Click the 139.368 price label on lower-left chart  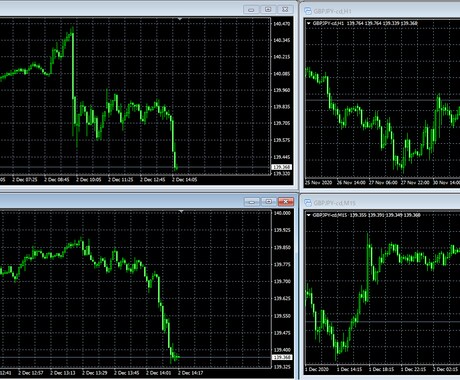pyautogui.click(x=282, y=357)
